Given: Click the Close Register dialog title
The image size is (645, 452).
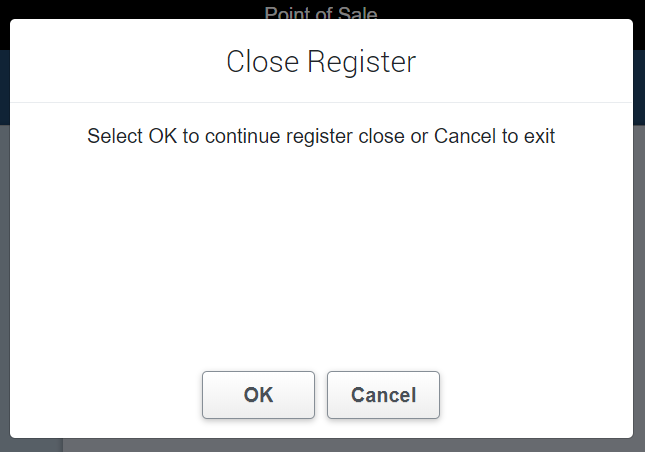Looking at the screenshot, I should (321, 62).
